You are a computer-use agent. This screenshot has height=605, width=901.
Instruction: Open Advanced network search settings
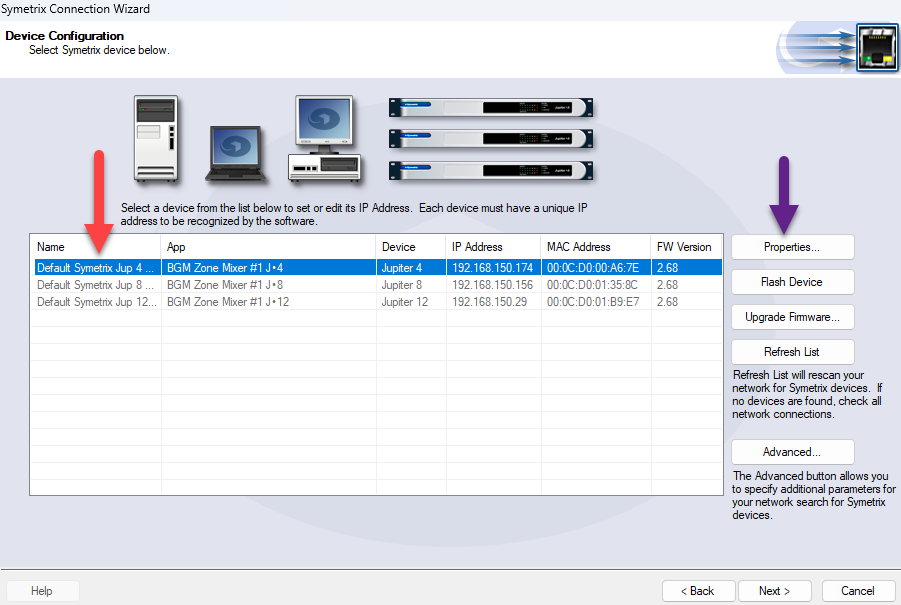[x=792, y=452]
